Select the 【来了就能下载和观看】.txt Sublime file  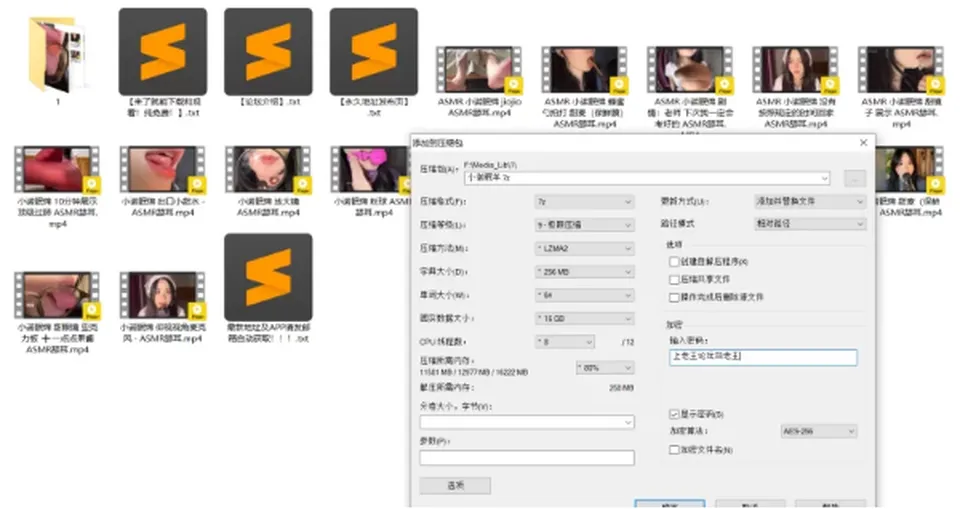pyautogui.click(x=163, y=62)
